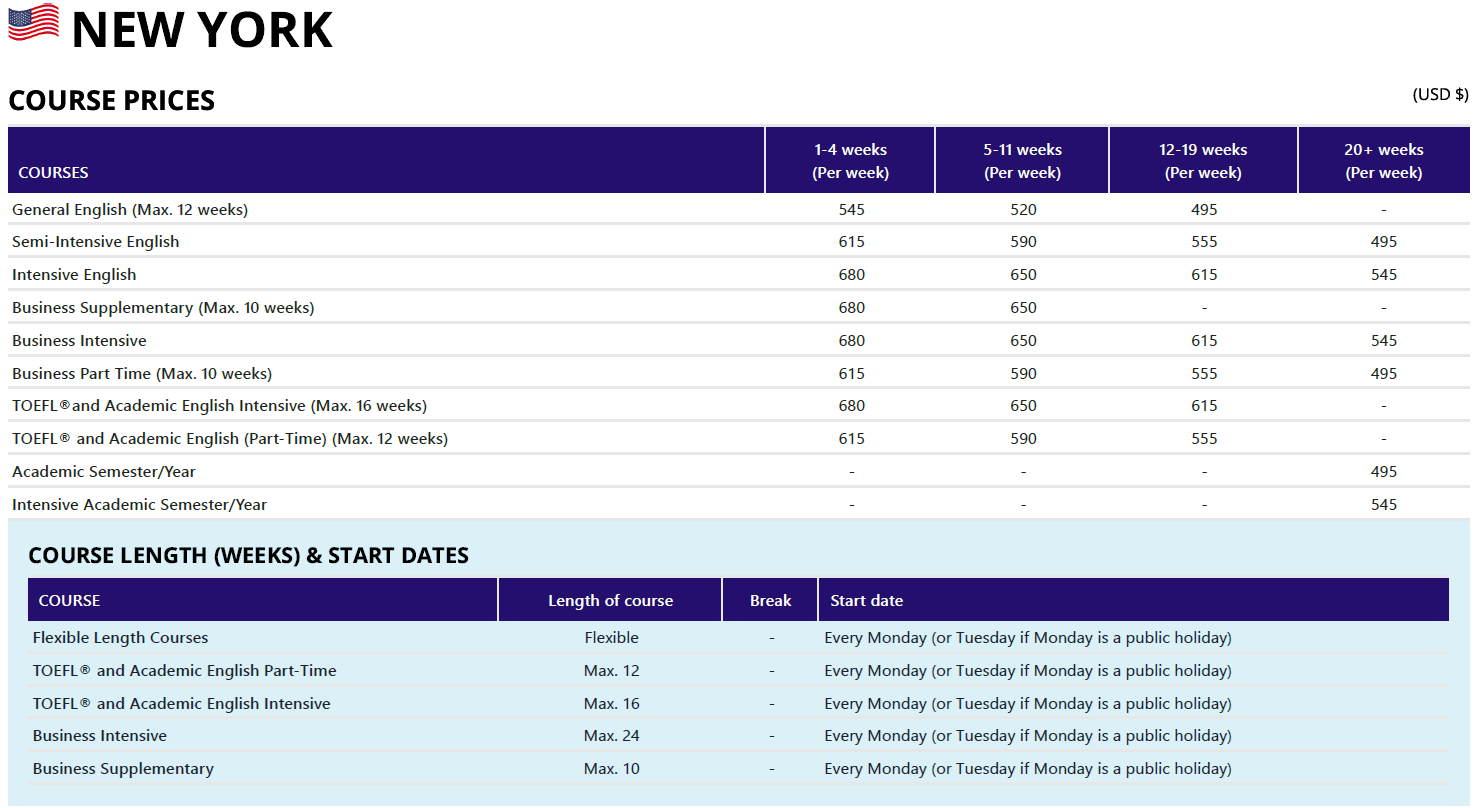Click Business Part Time (Max. 10 weeks)
The width and height of the screenshot is (1475, 808).
pos(142,373)
